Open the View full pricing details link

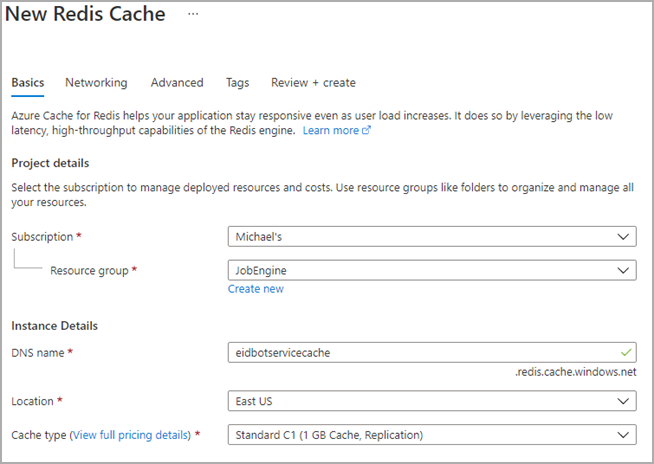click(x=130, y=435)
